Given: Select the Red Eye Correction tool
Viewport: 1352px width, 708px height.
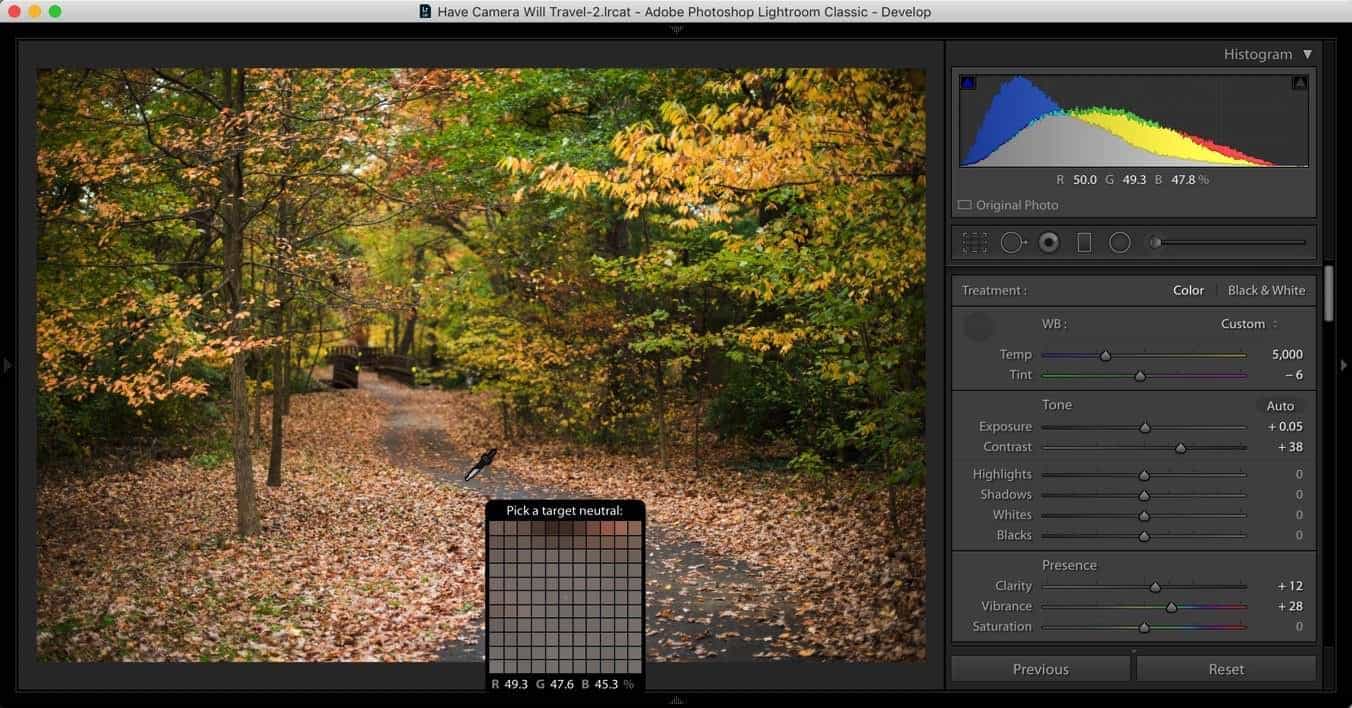Looking at the screenshot, I should click(x=1048, y=242).
